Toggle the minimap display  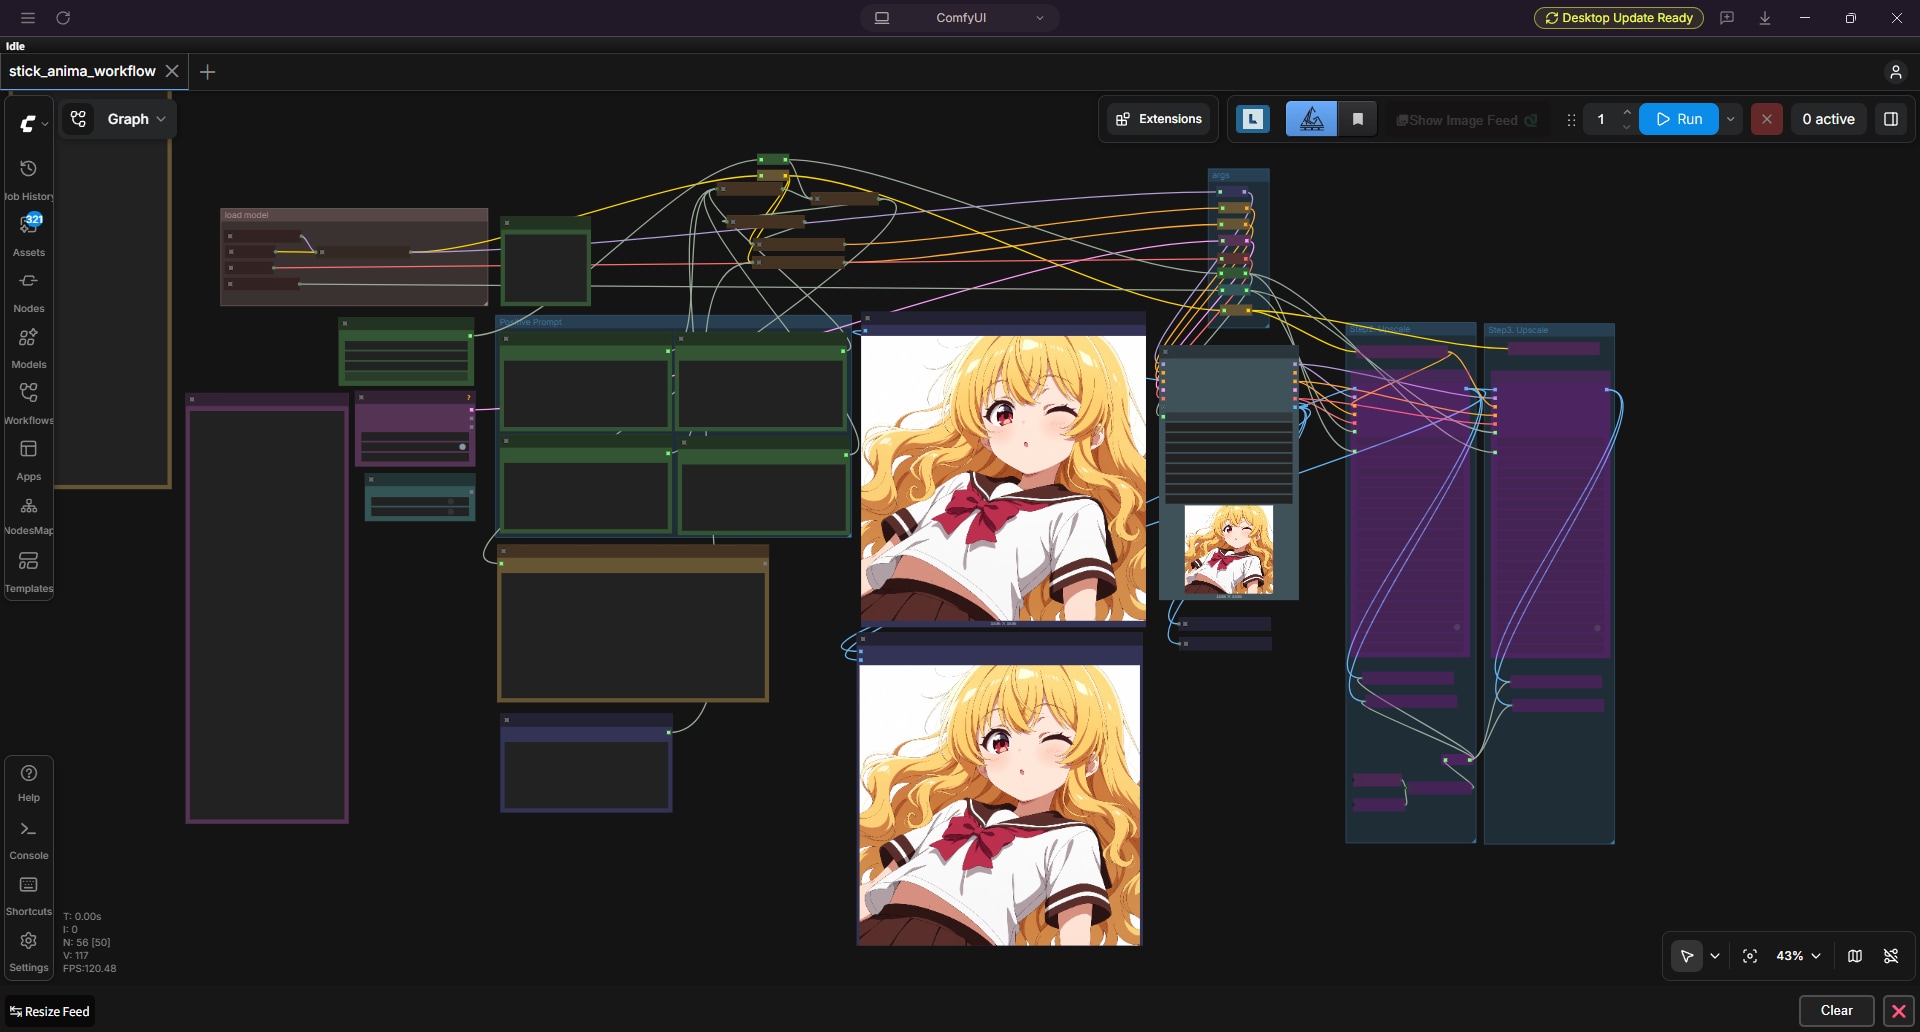click(1855, 956)
